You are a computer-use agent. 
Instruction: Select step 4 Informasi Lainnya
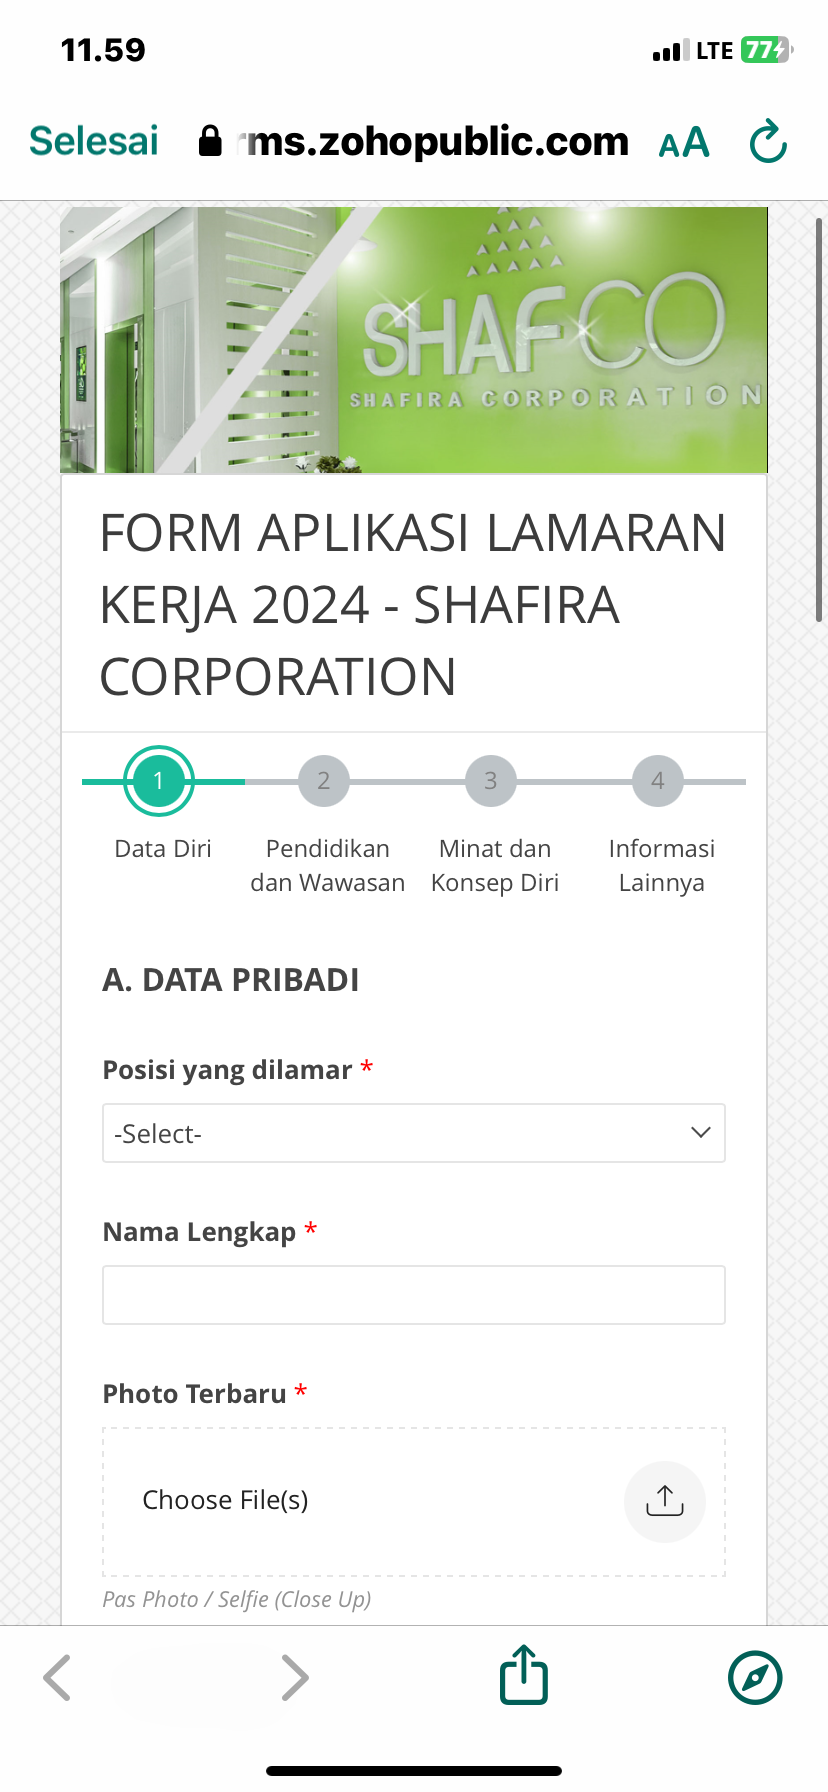(x=658, y=781)
